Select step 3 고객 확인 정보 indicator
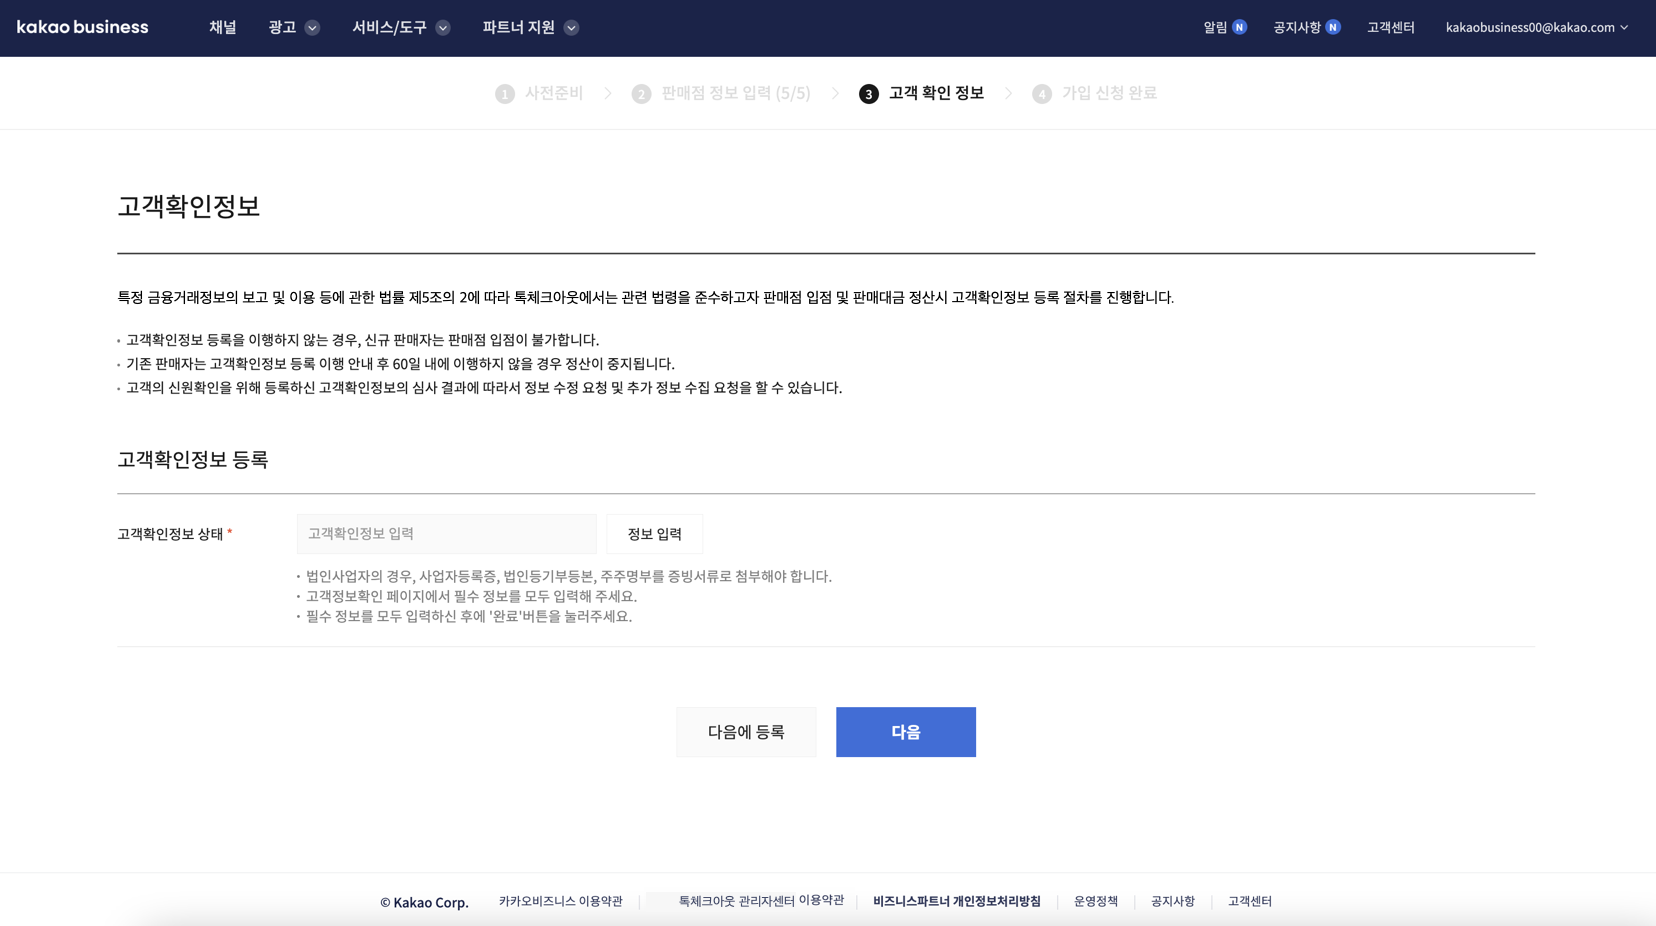 click(x=921, y=93)
